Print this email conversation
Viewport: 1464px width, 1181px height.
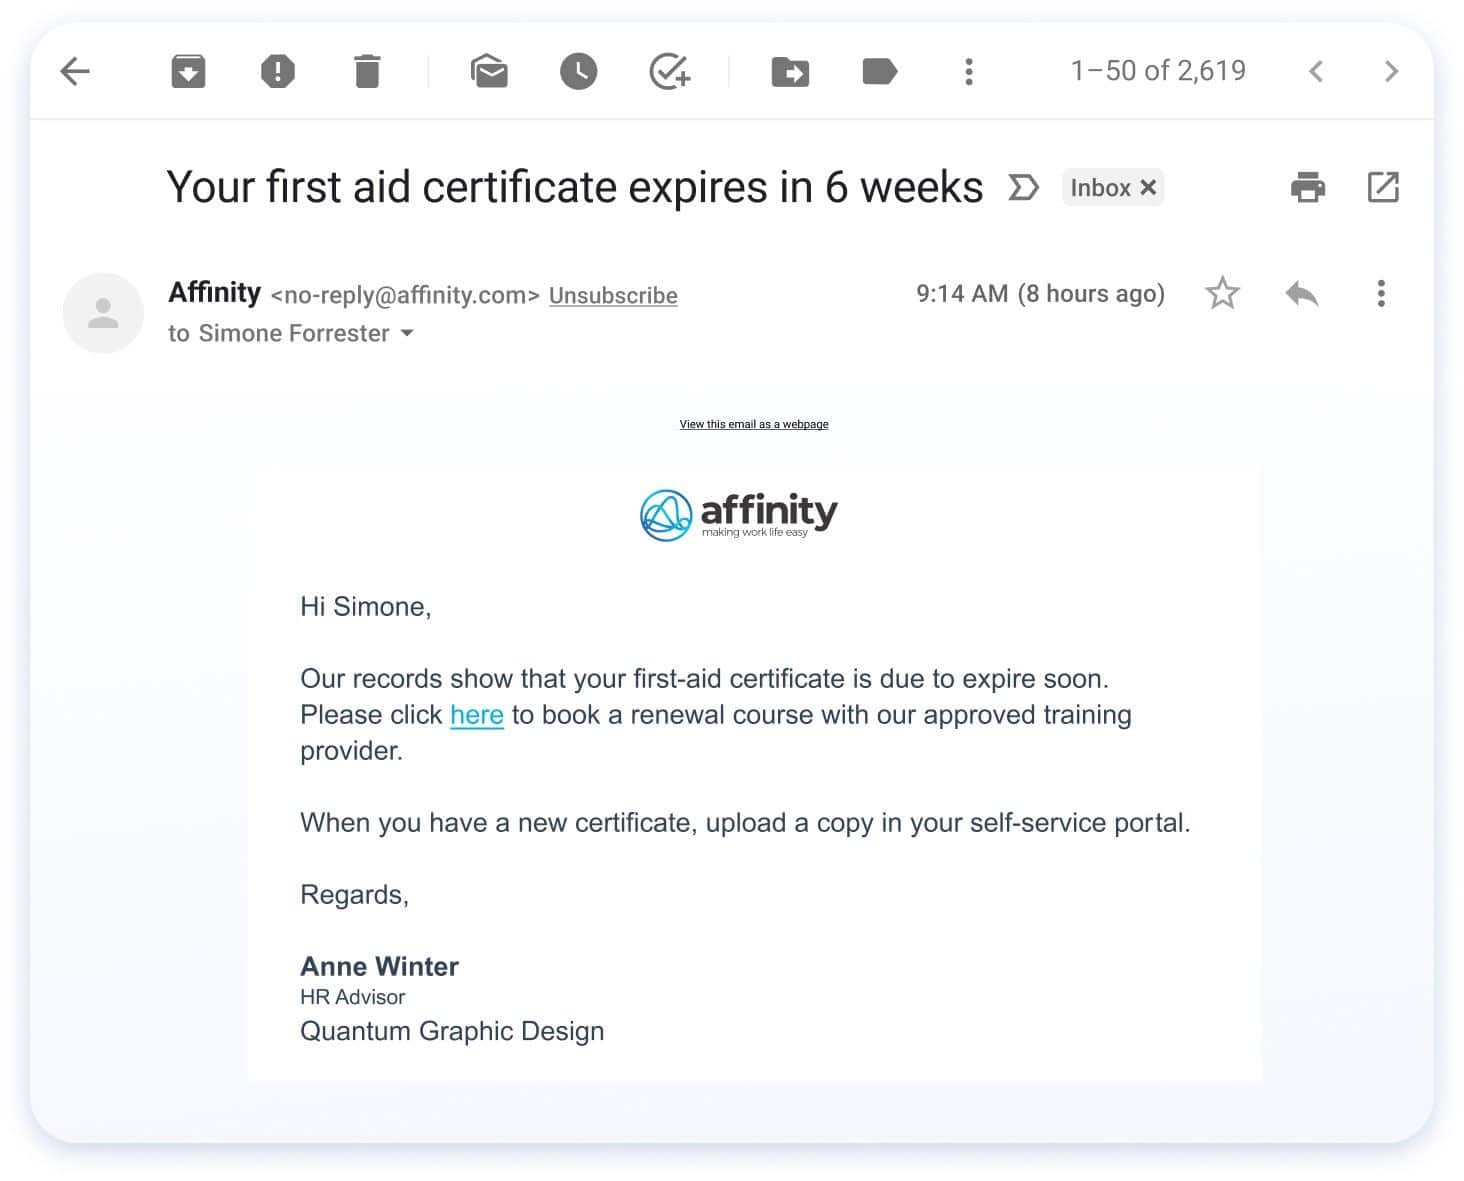(1307, 187)
